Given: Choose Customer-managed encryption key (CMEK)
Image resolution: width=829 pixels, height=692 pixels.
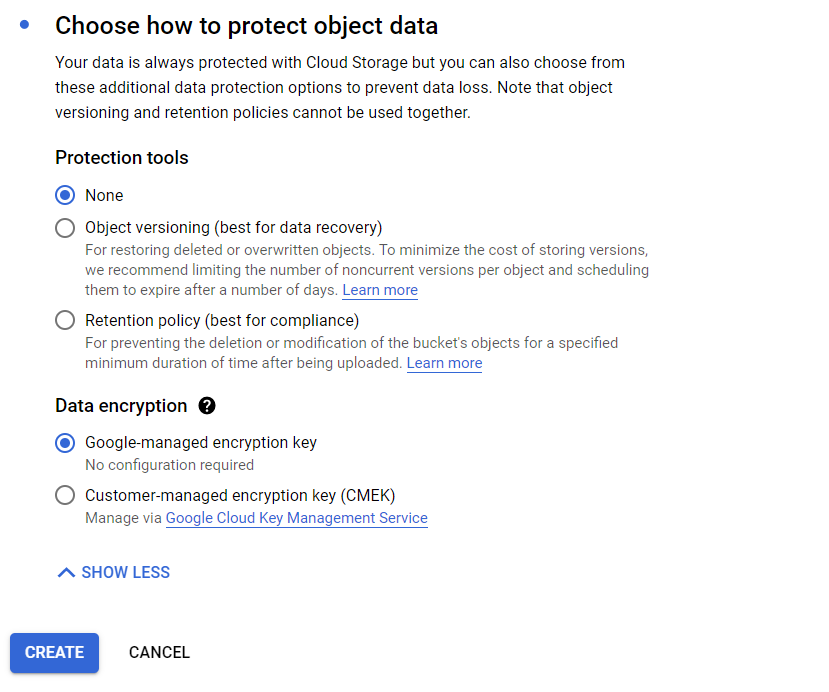Looking at the screenshot, I should pos(65,495).
